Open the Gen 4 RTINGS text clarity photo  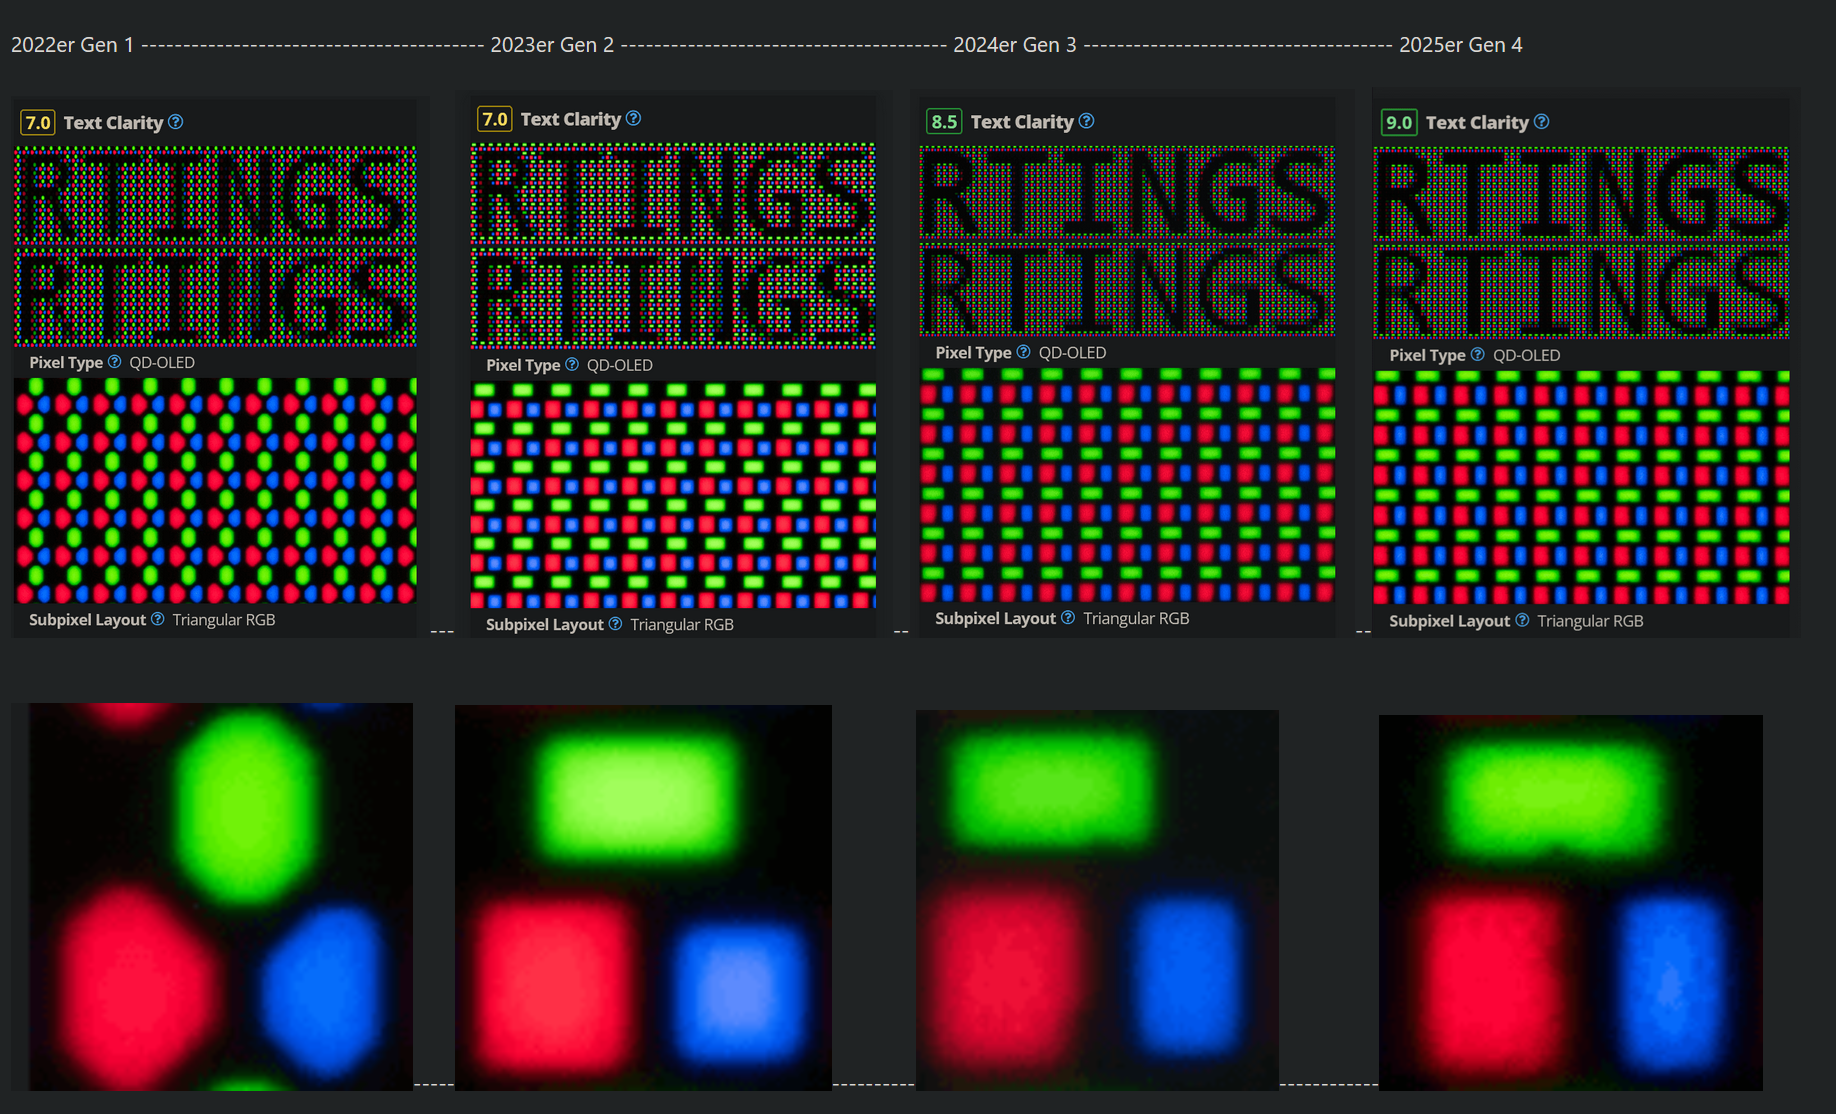tap(1581, 243)
